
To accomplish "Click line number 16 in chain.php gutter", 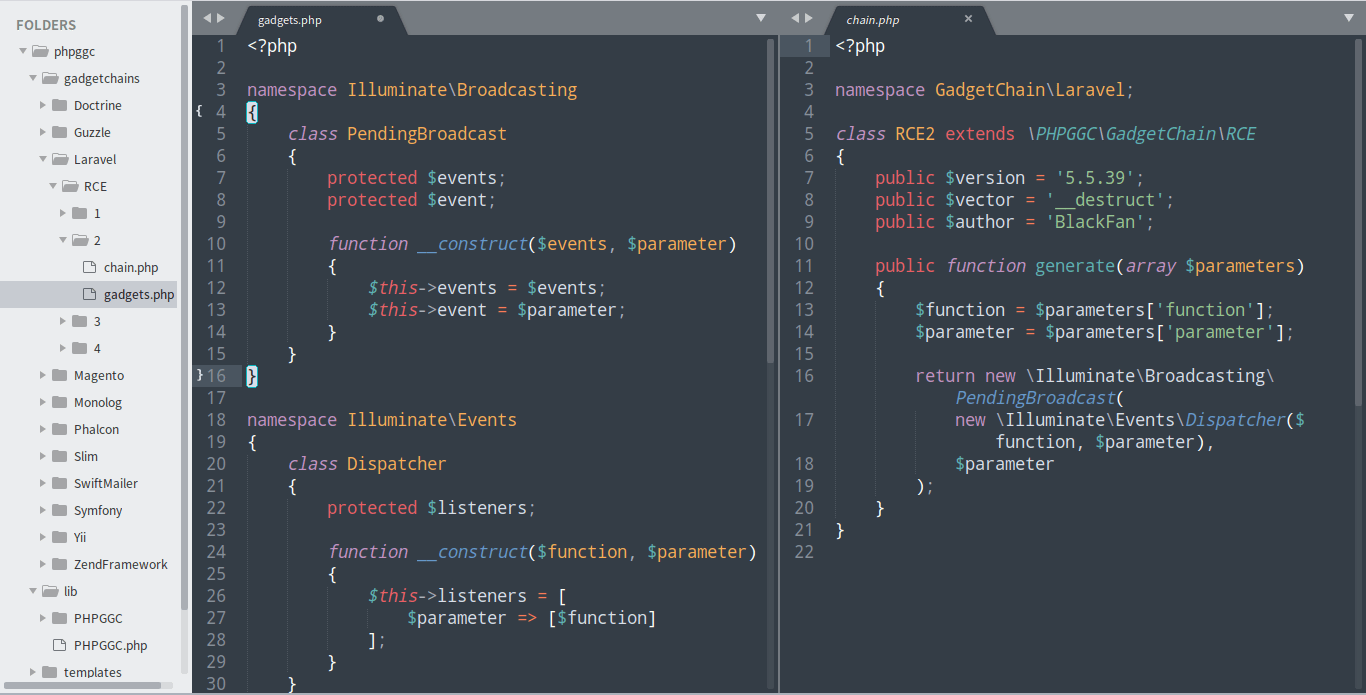I will tap(804, 375).
